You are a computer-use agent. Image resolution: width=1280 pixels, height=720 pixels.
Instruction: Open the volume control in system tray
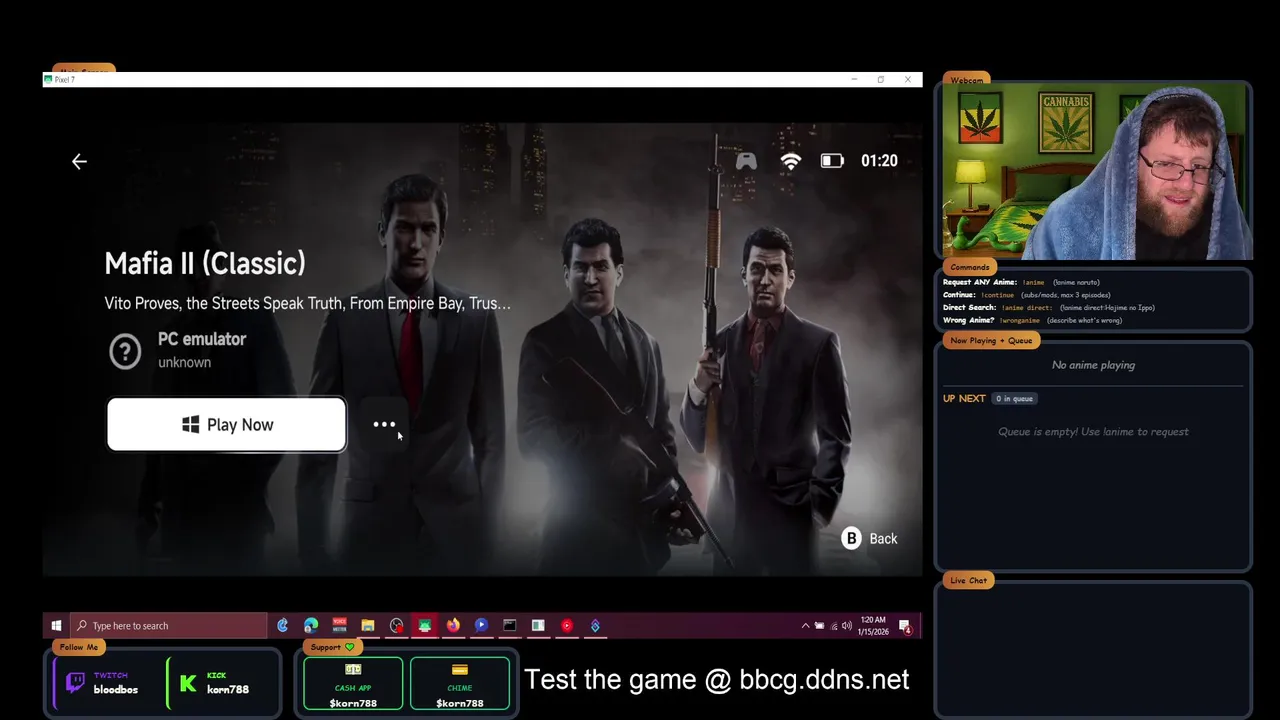[x=847, y=626]
